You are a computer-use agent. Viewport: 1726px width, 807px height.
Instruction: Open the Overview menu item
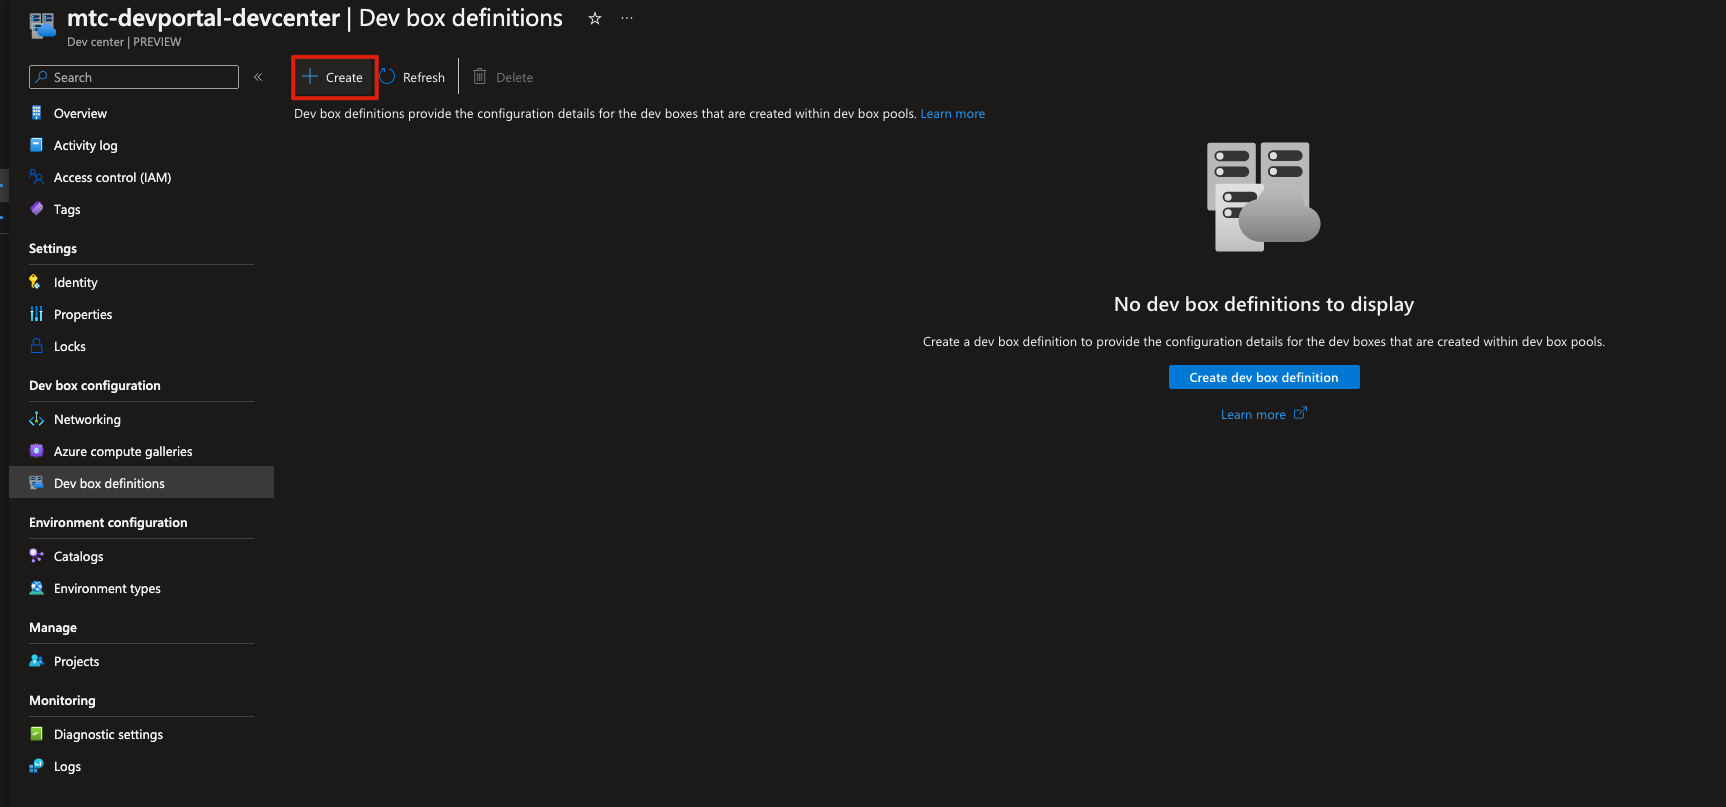[80, 113]
